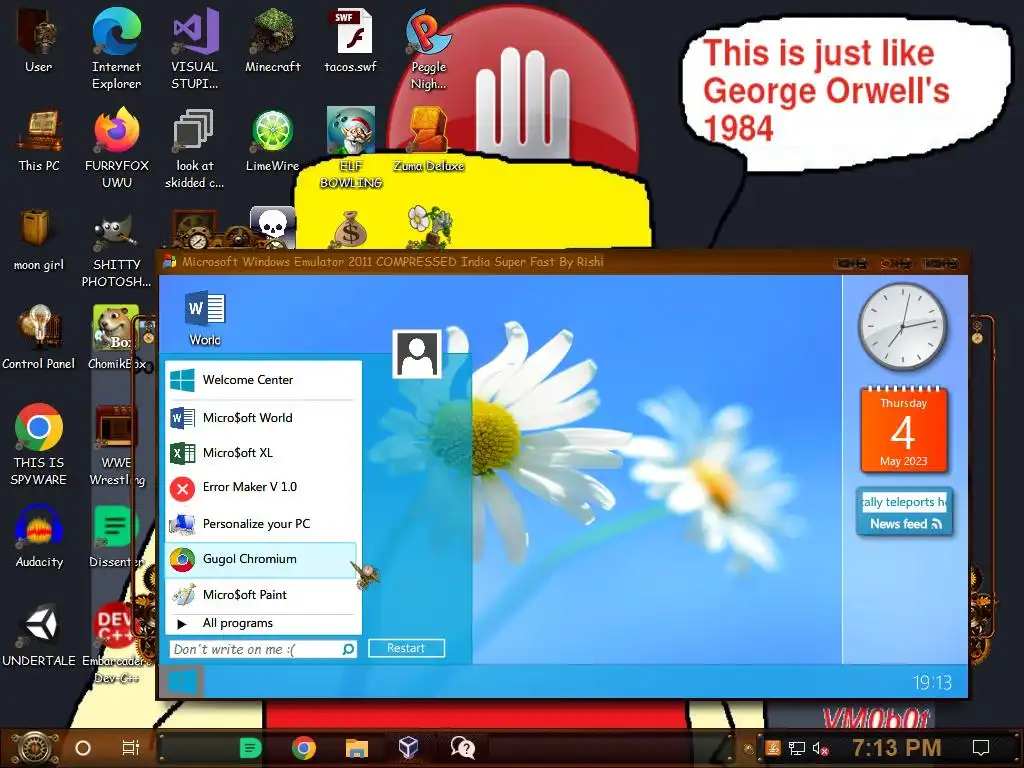Open the notification center icon
1024x768 pixels.
pyautogui.click(x=981, y=748)
